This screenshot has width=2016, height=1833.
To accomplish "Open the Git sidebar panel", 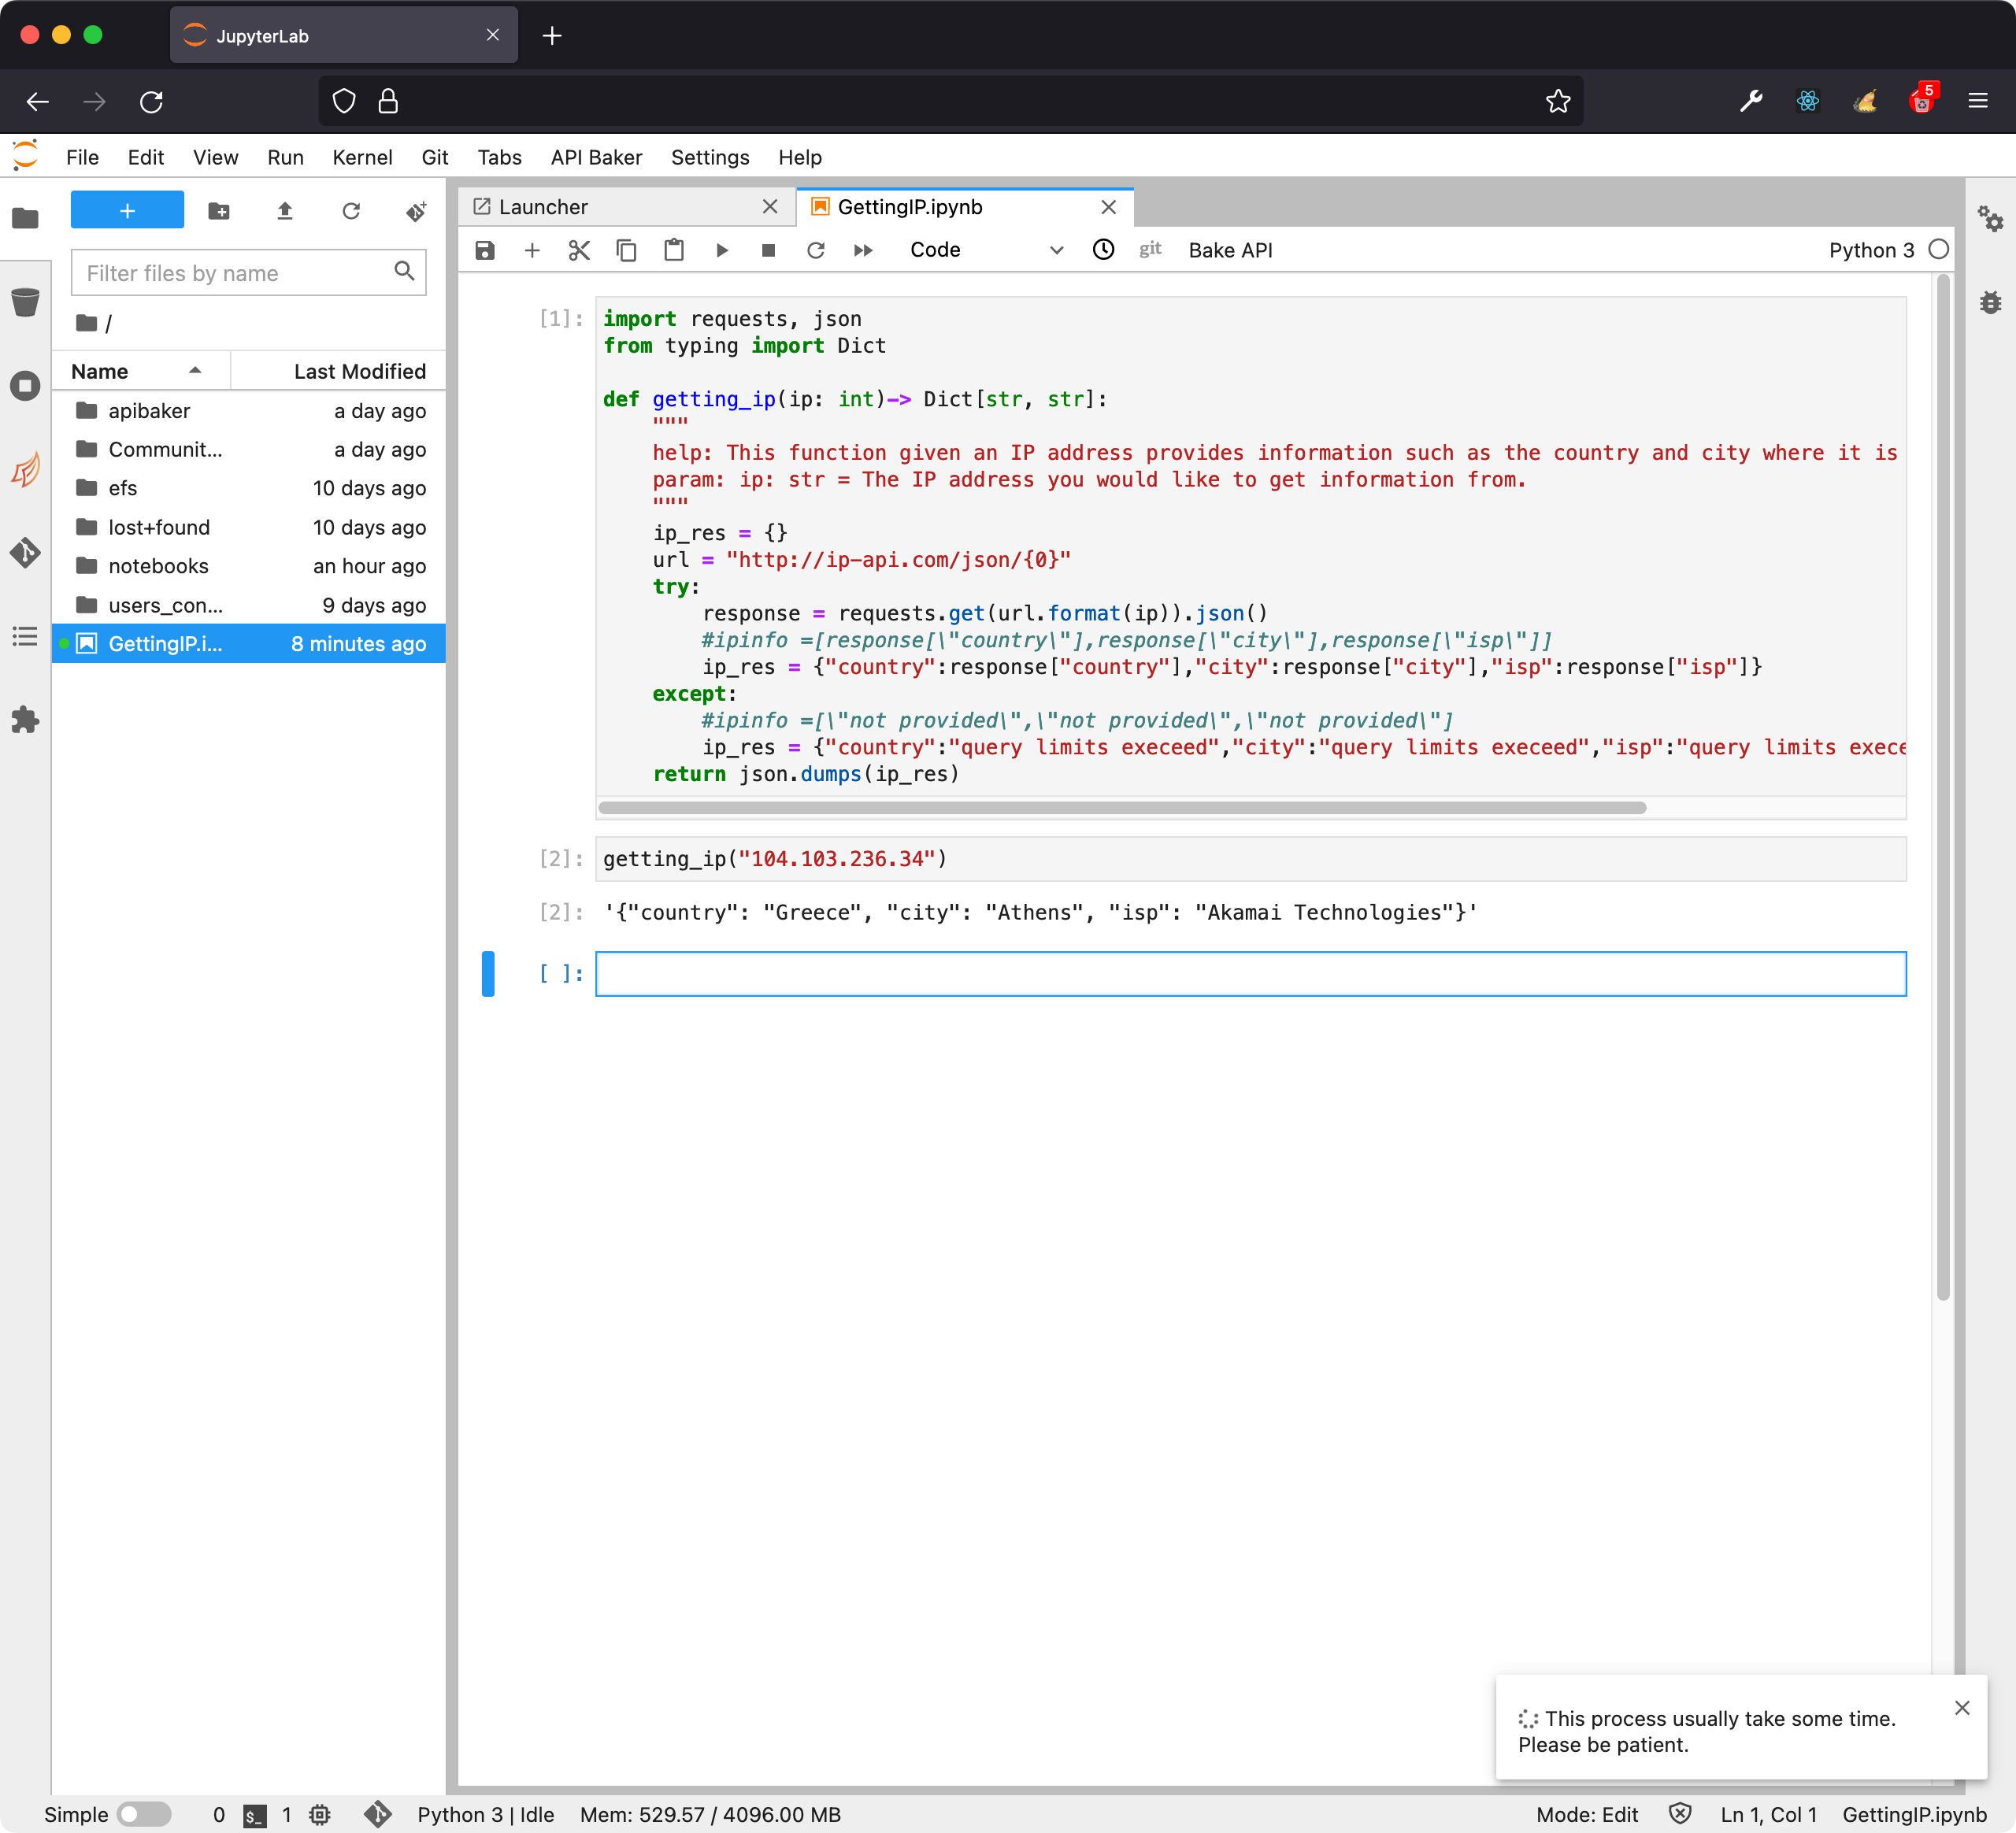I will pos(25,552).
